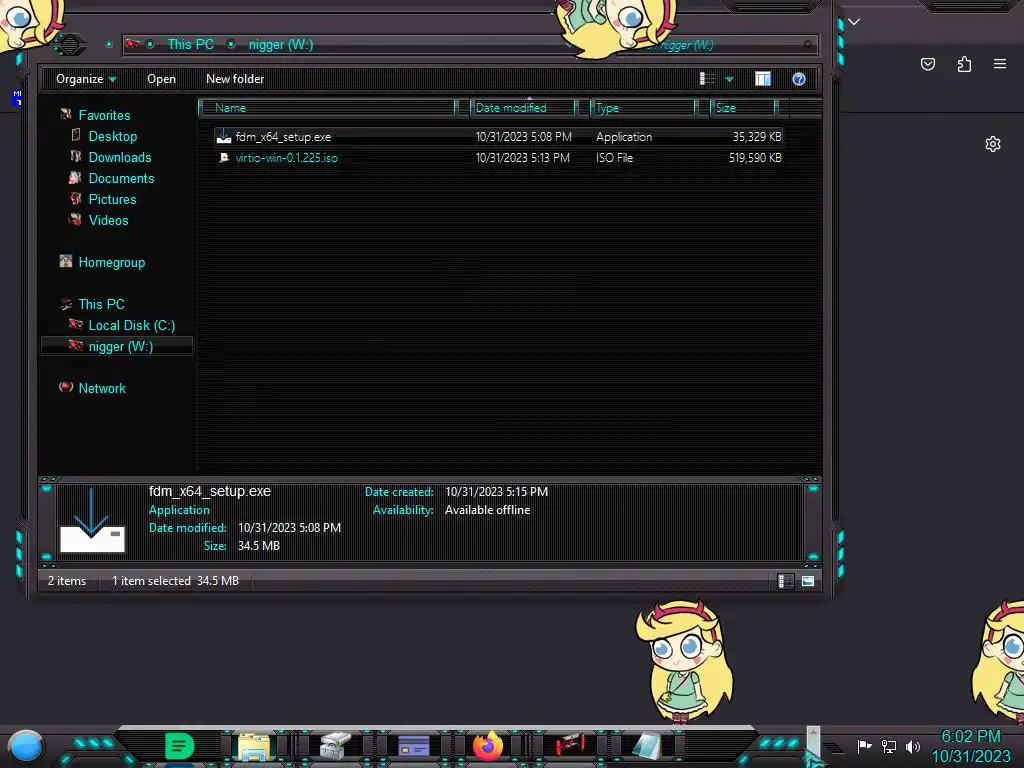Click the Firefox page settings gear icon
Screen dimensions: 1024x768
point(993,144)
